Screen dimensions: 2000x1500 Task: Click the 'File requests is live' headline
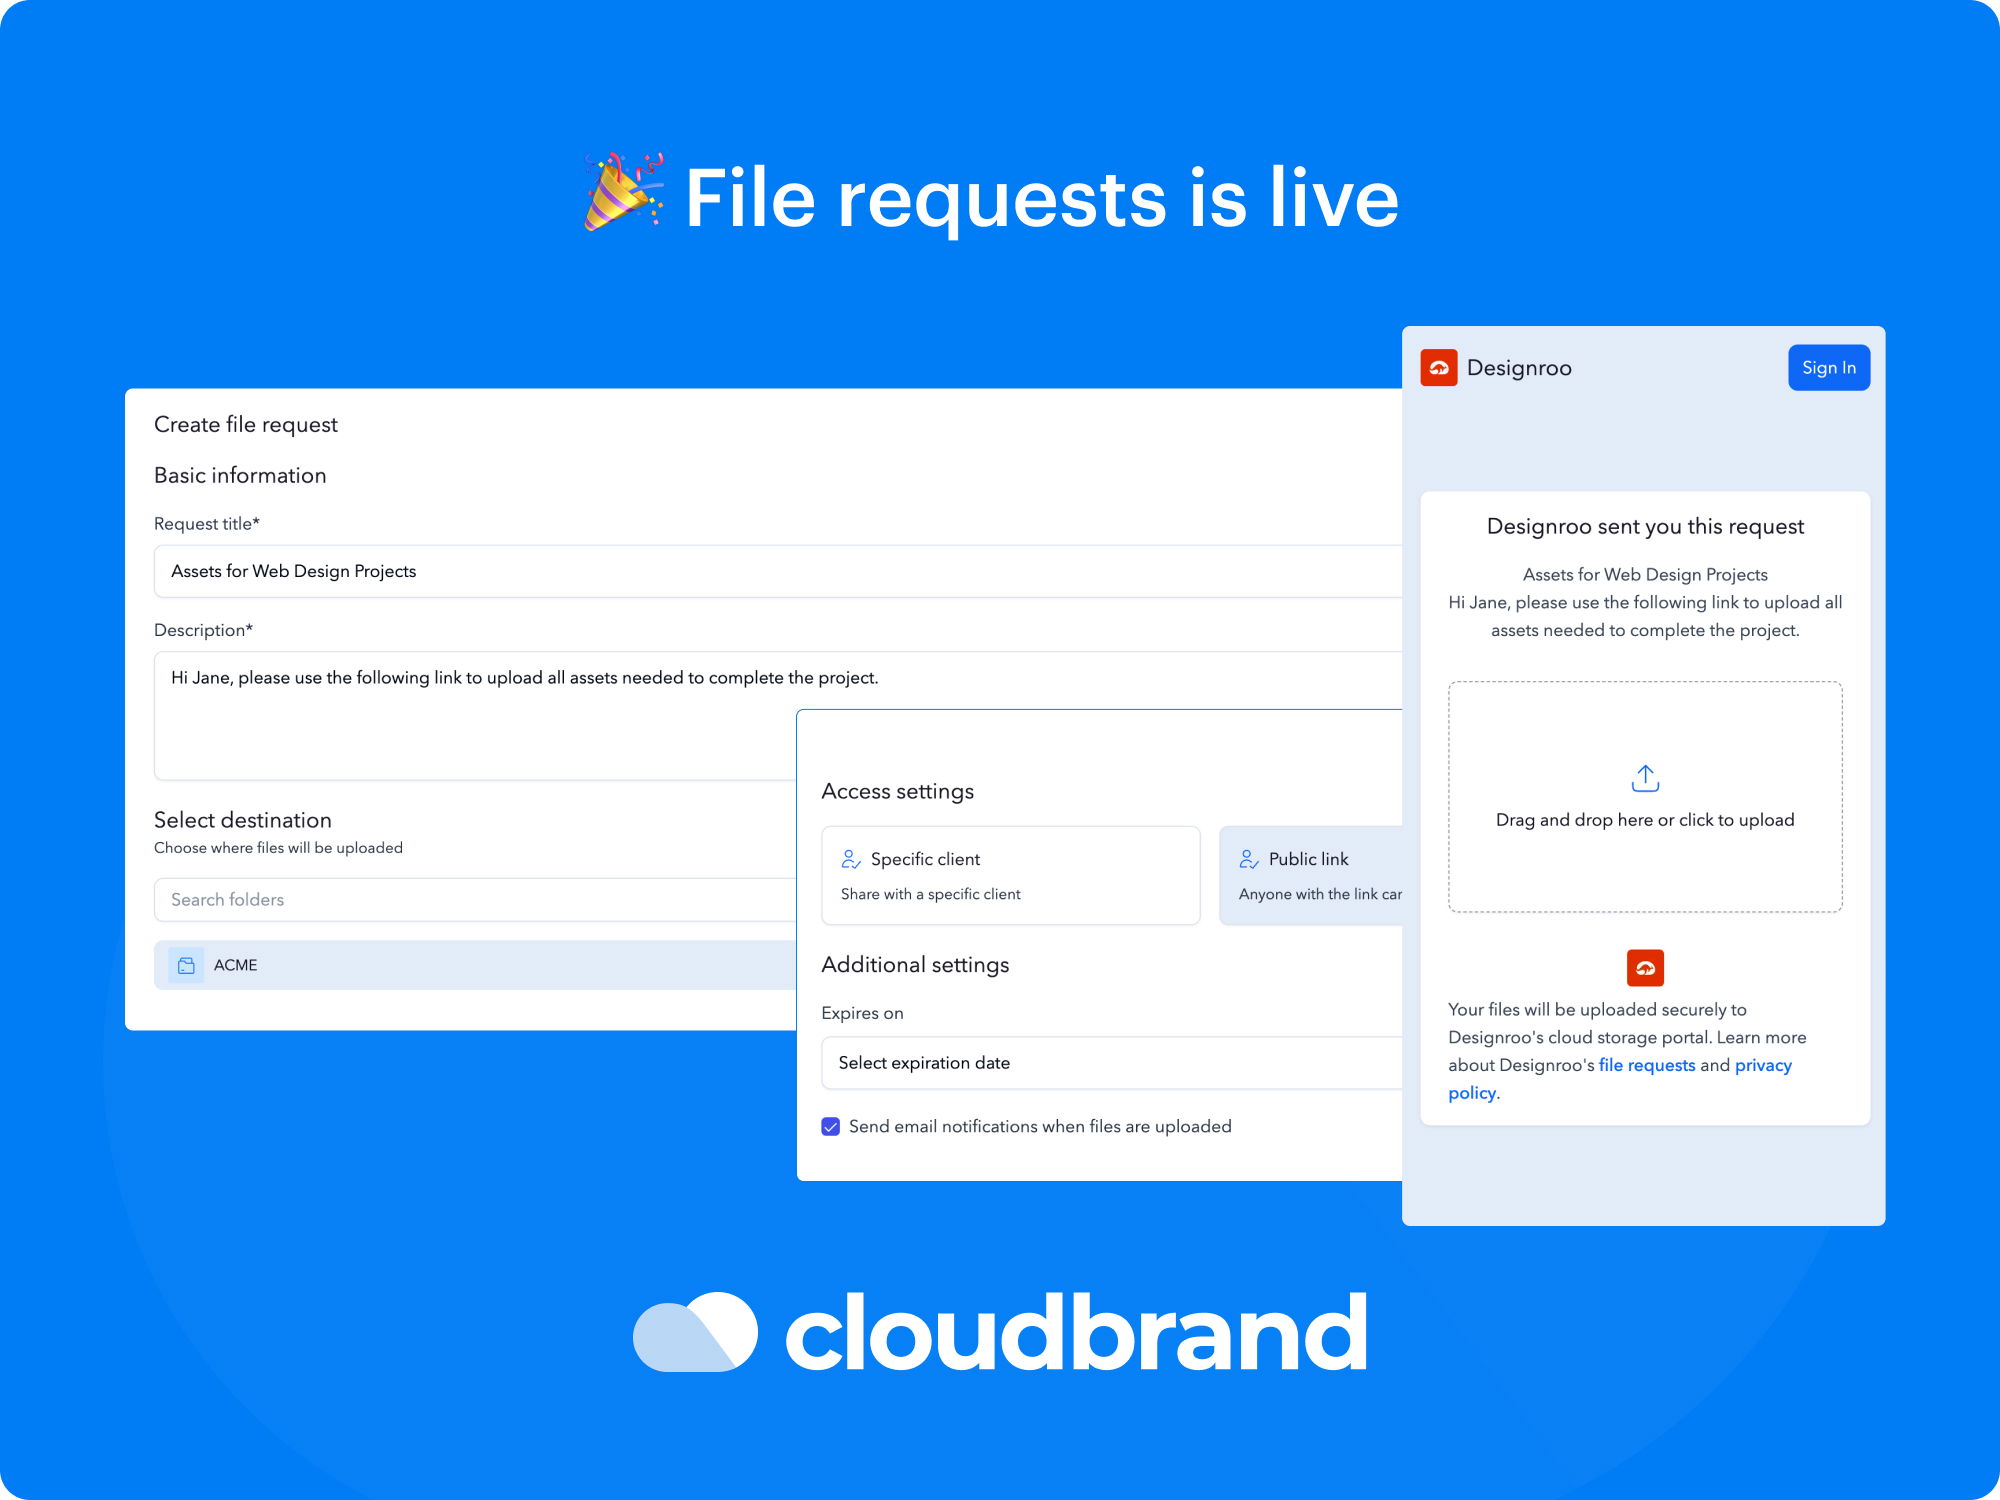[x=1041, y=198]
